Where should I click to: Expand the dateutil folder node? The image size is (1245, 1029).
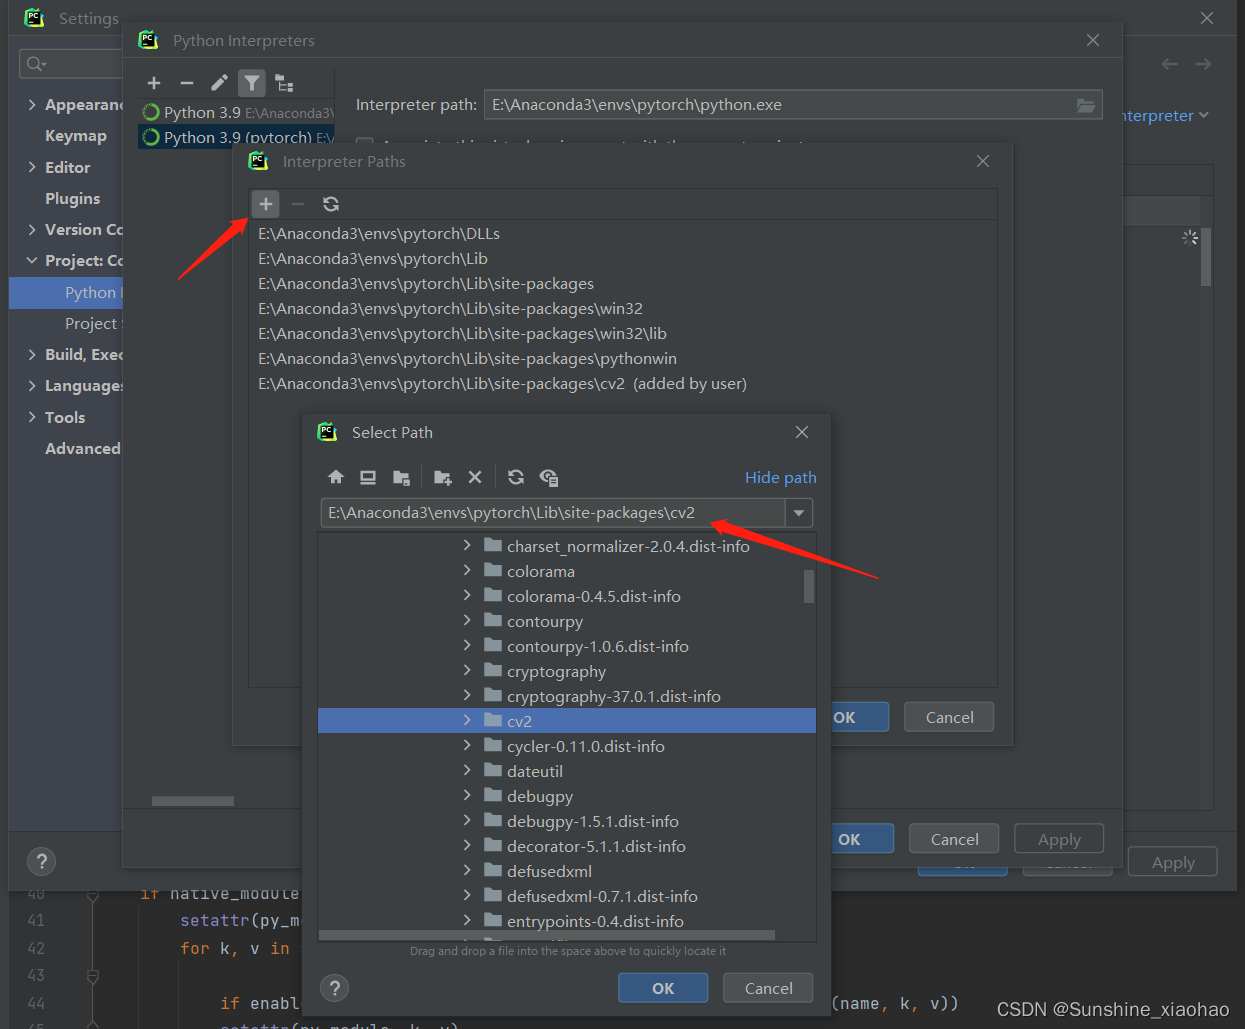pyautogui.click(x=467, y=770)
